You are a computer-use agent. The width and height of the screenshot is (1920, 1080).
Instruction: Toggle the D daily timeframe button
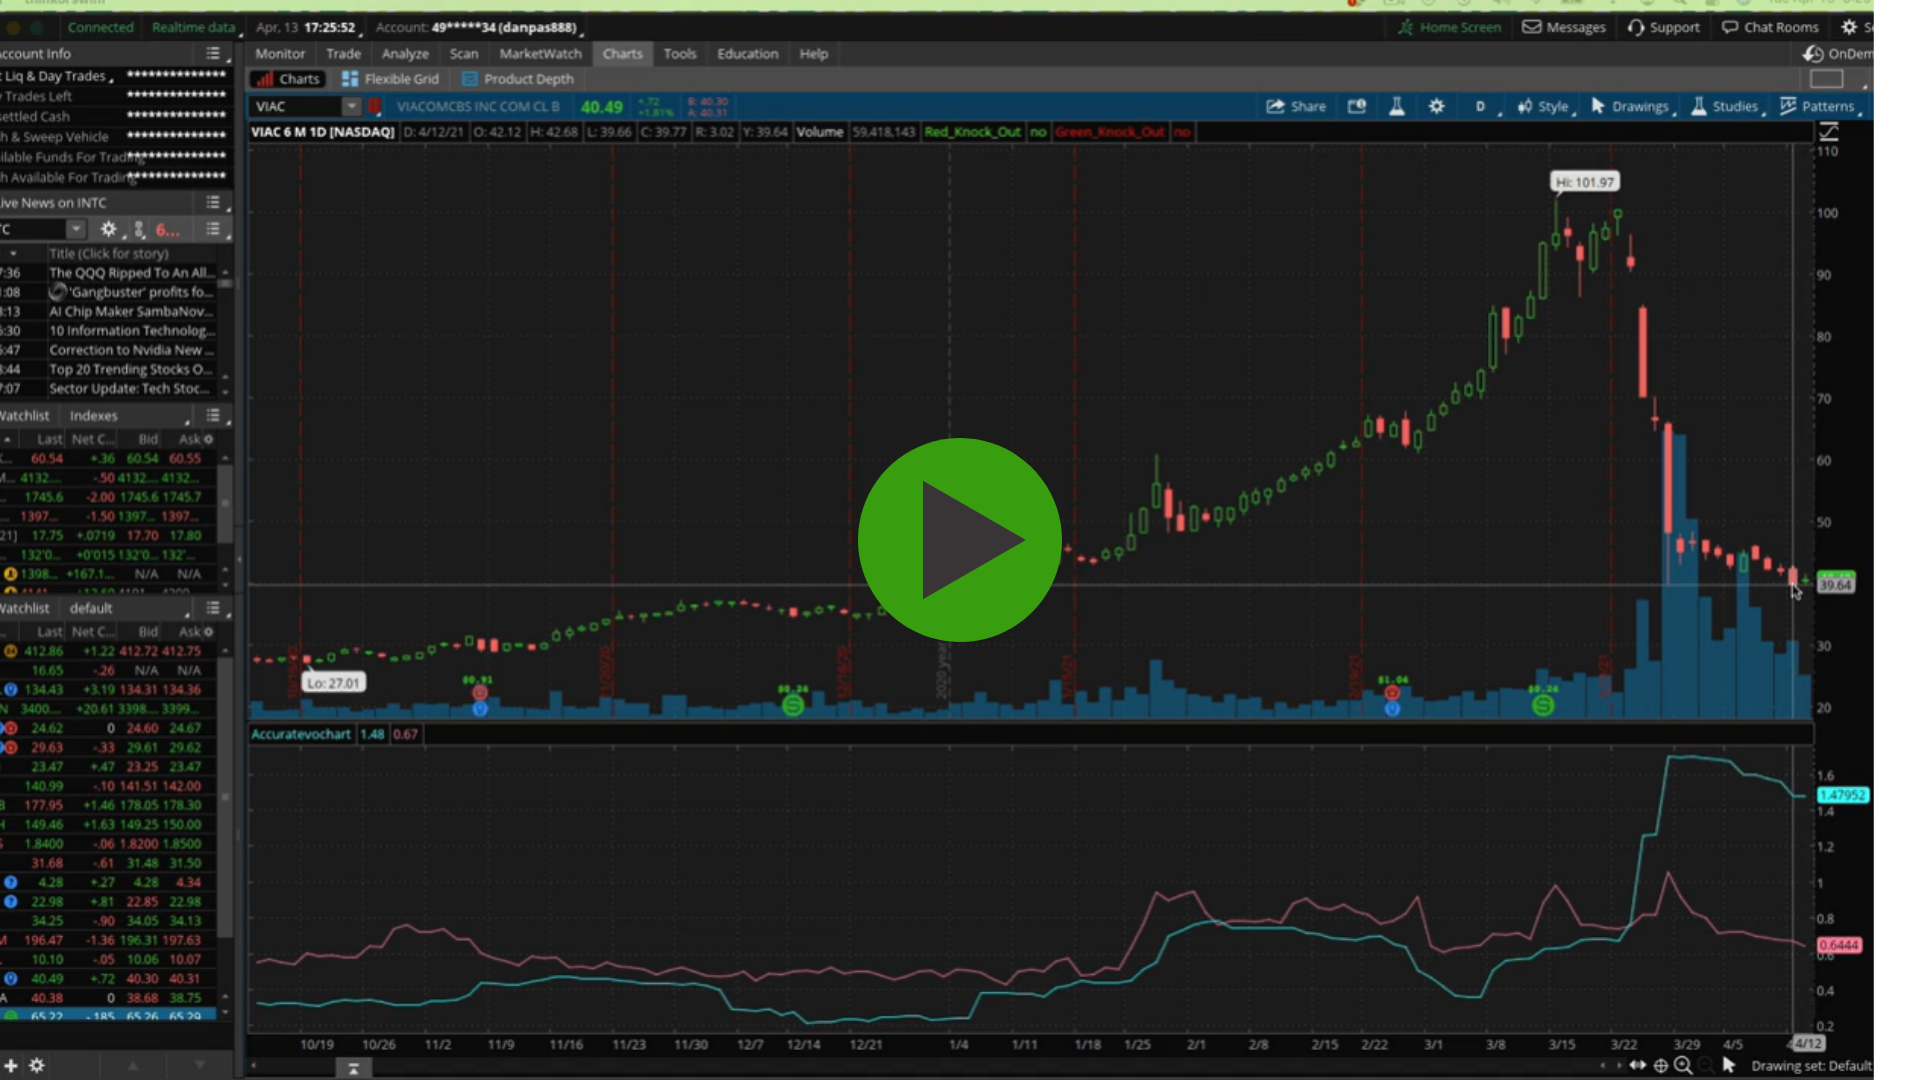pos(1480,106)
